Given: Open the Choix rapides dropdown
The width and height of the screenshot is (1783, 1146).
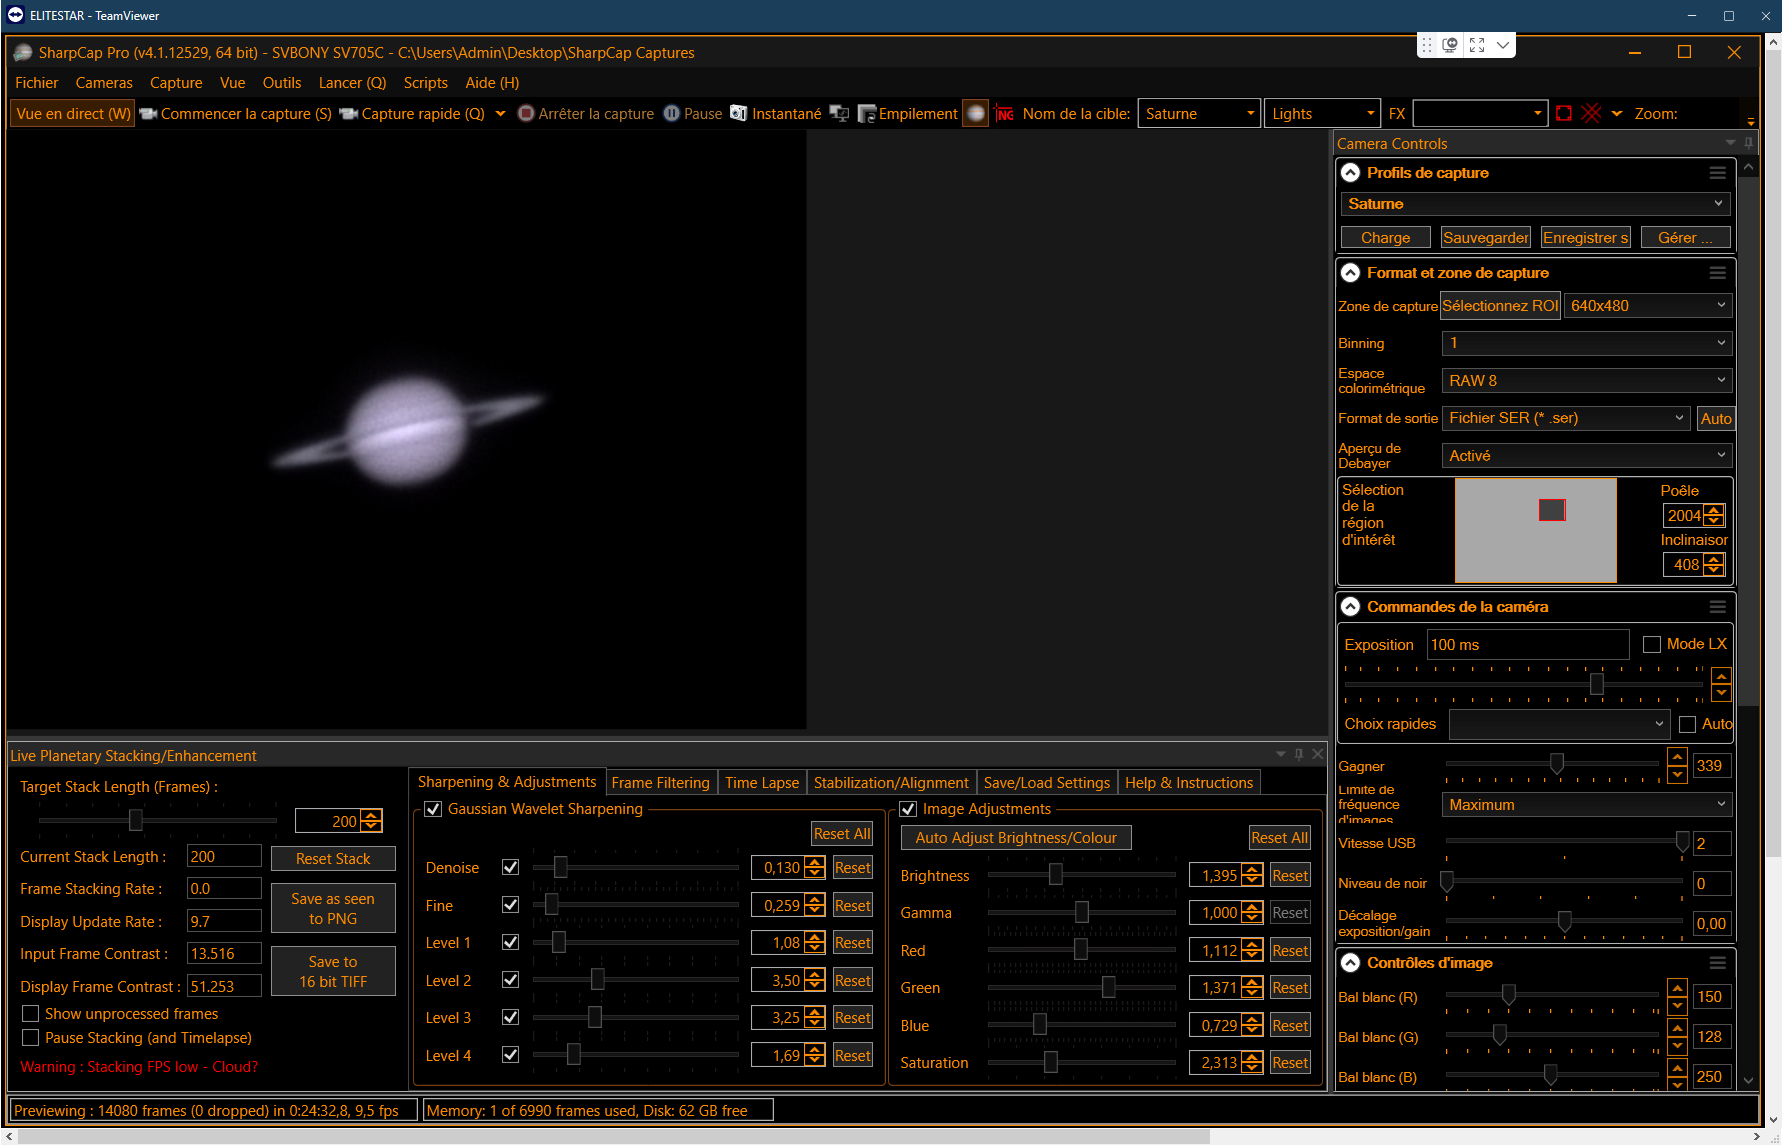Looking at the screenshot, I should 1559,724.
